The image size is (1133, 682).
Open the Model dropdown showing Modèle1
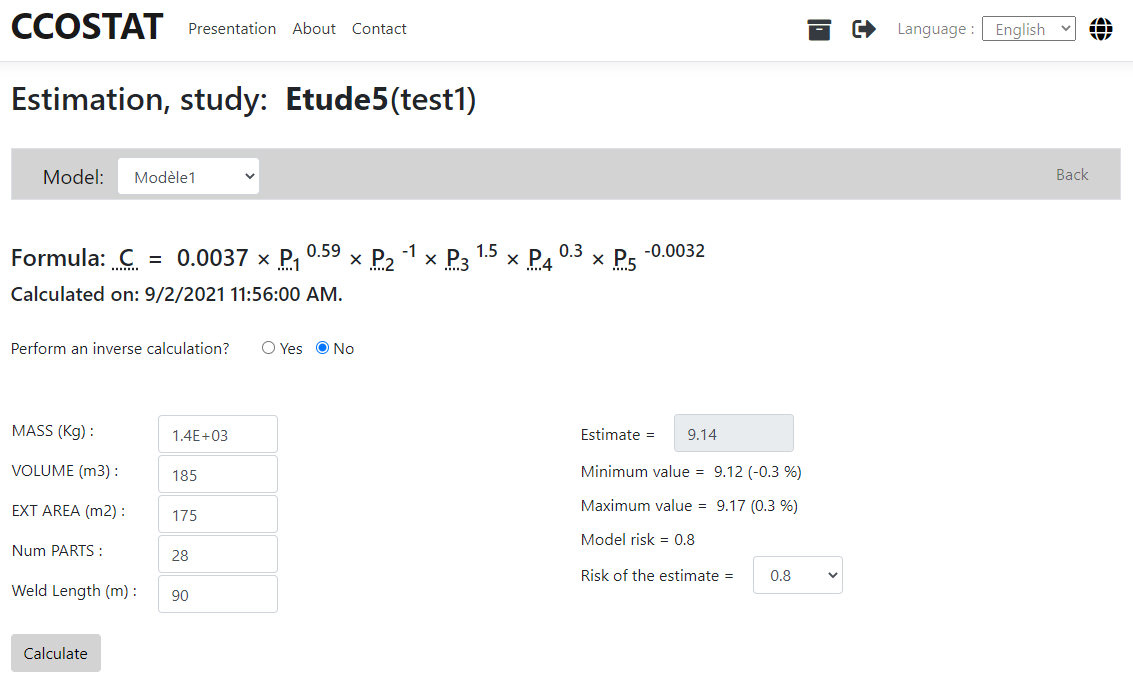point(188,177)
